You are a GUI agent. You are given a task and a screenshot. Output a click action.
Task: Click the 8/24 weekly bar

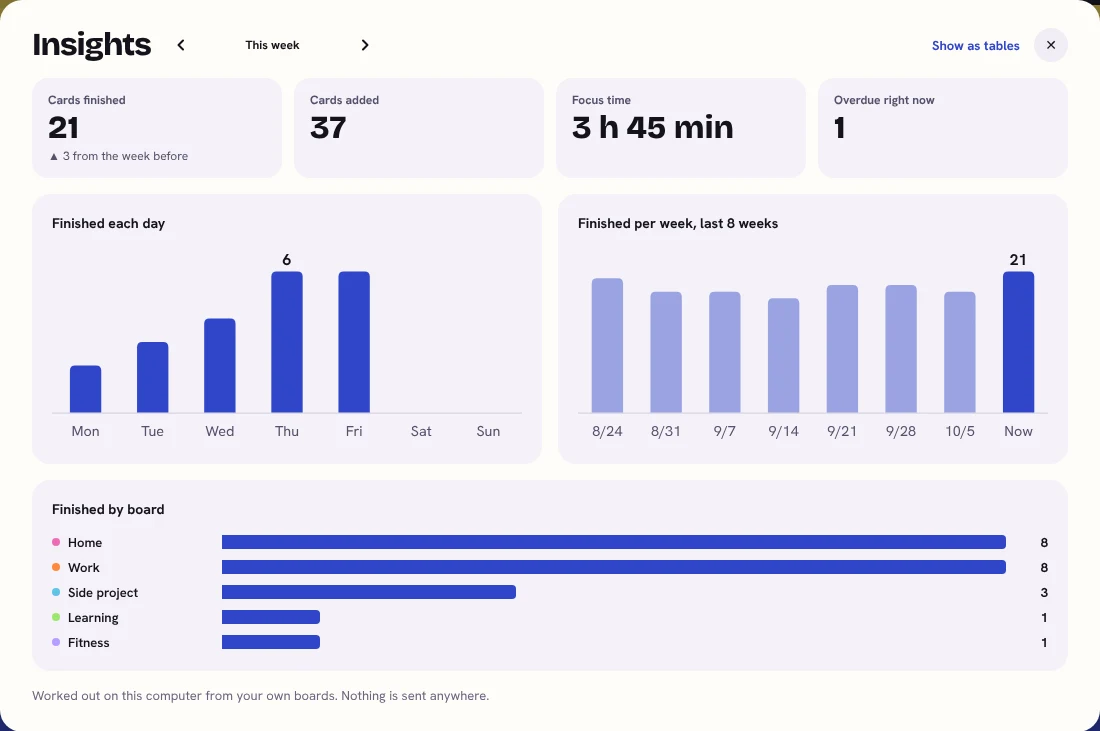(608, 345)
